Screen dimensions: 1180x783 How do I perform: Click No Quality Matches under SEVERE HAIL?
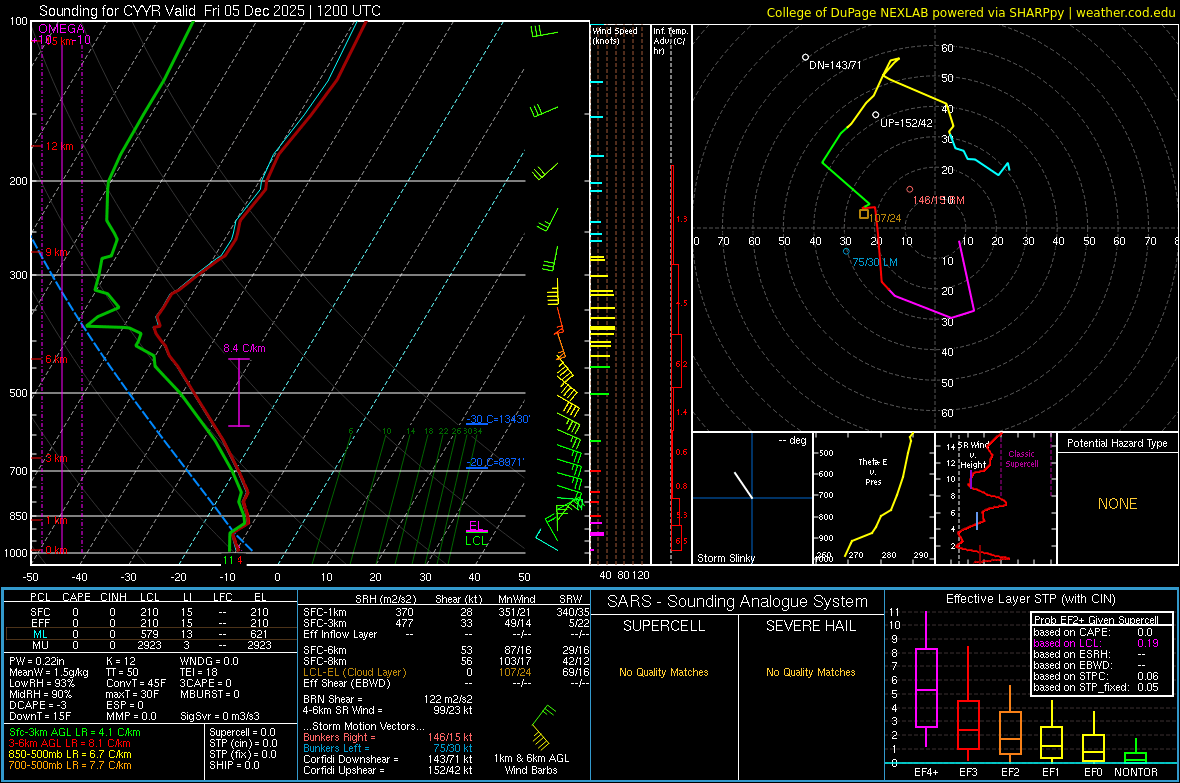tap(810, 672)
